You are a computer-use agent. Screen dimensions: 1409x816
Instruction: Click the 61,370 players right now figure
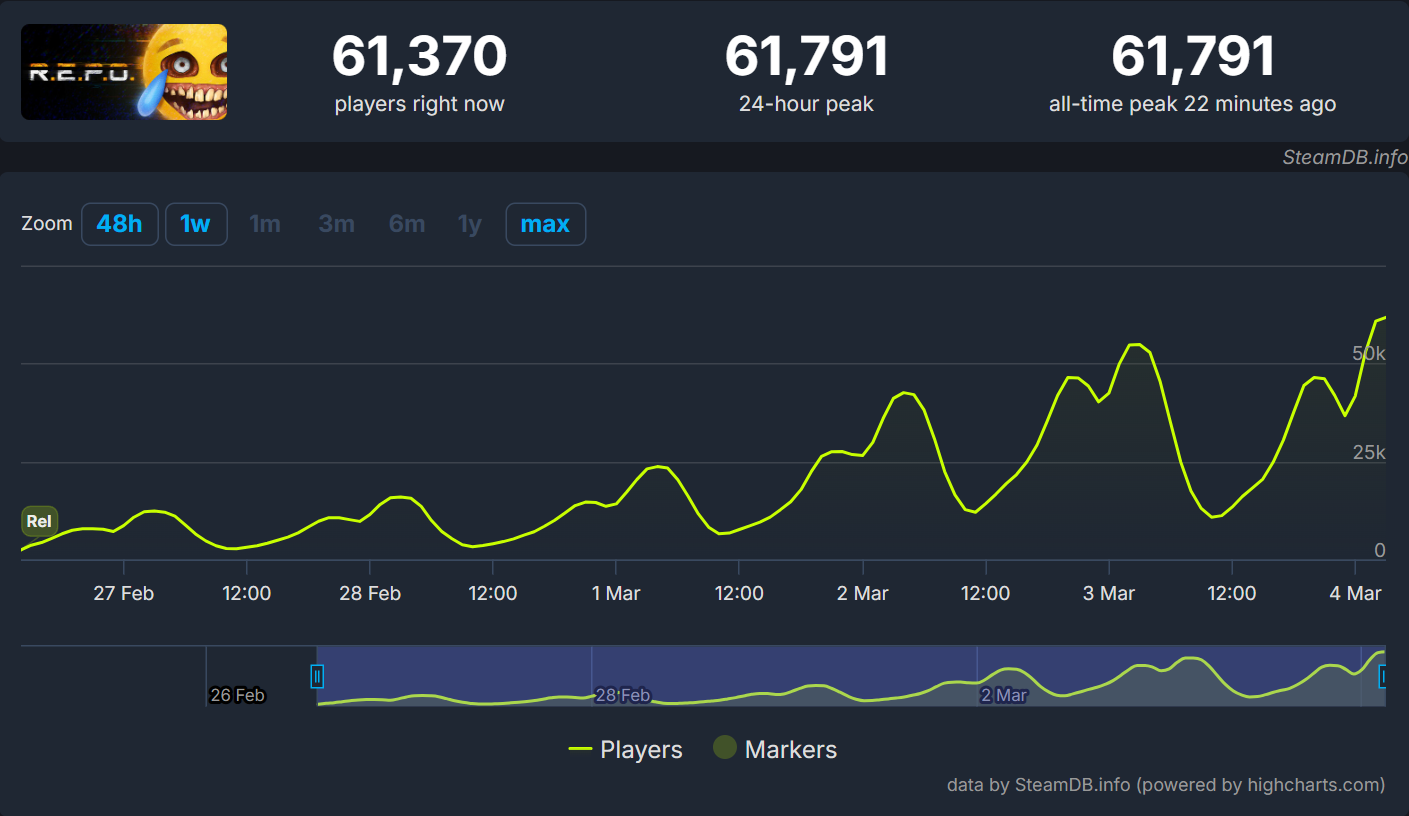pyautogui.click(x=419, y=57)
